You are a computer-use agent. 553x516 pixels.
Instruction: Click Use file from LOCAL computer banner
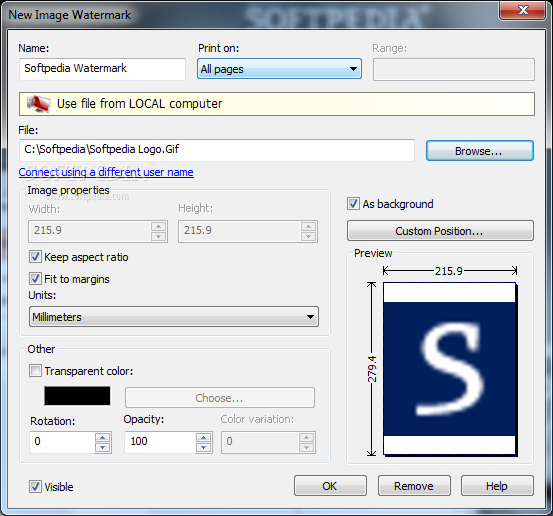click(277, 104)
